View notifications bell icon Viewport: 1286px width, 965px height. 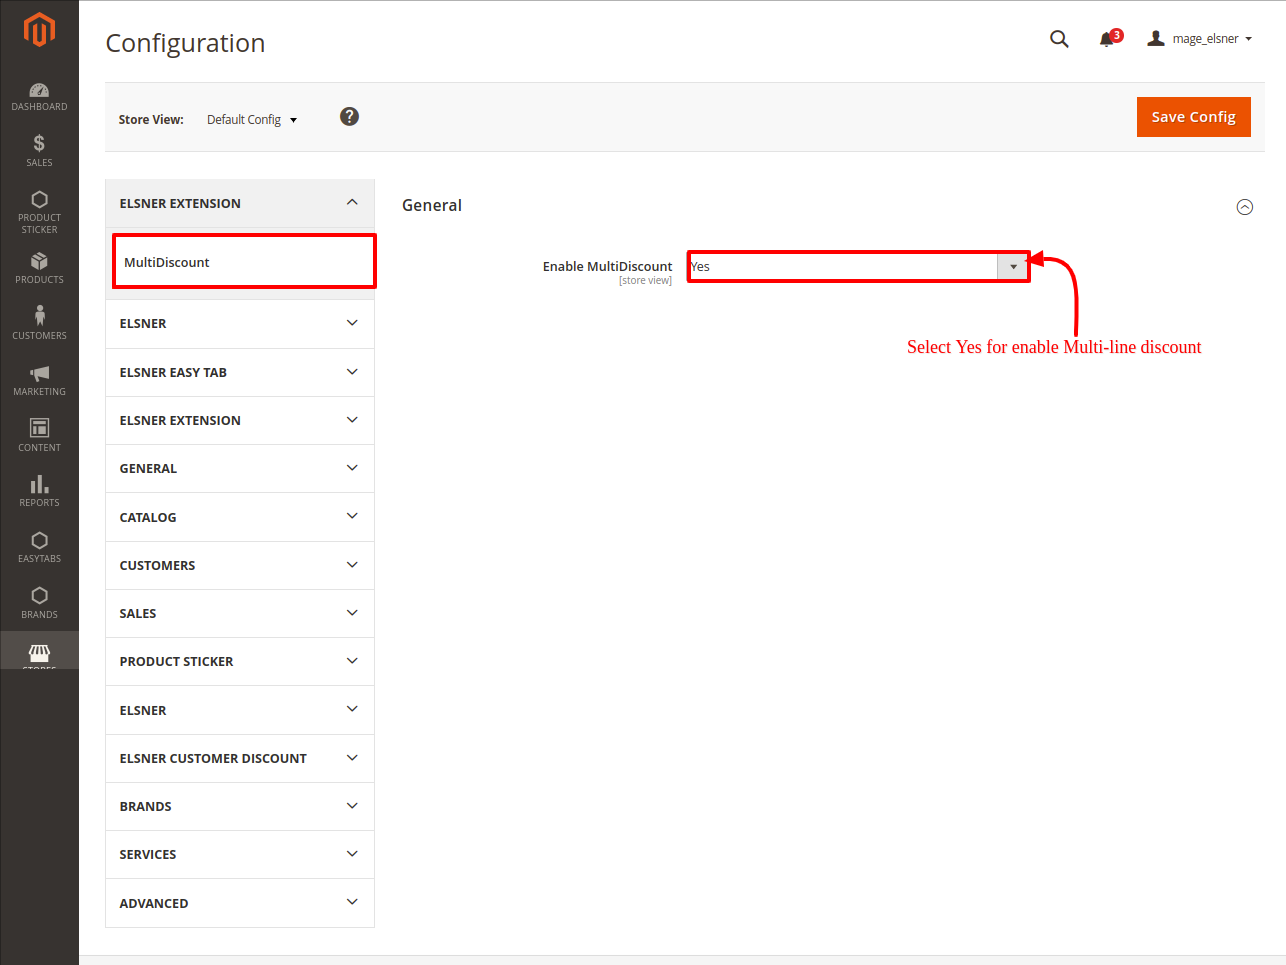(x=1107, y=39)
